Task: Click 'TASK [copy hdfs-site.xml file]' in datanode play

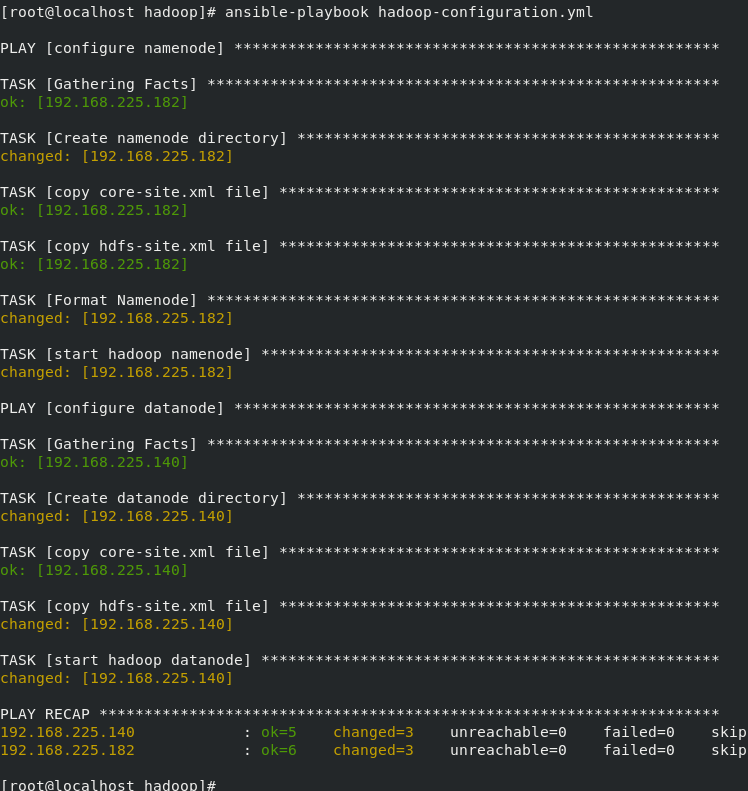Action: point(134,606)
